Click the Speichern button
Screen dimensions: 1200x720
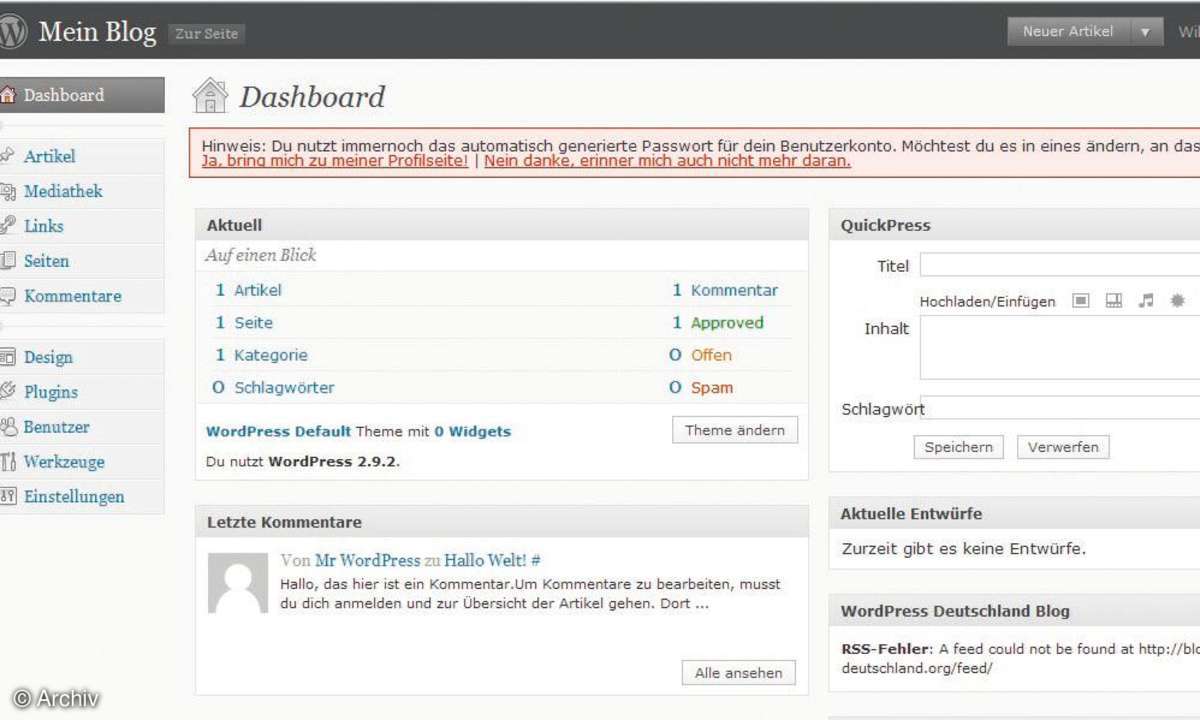point(958,447)
